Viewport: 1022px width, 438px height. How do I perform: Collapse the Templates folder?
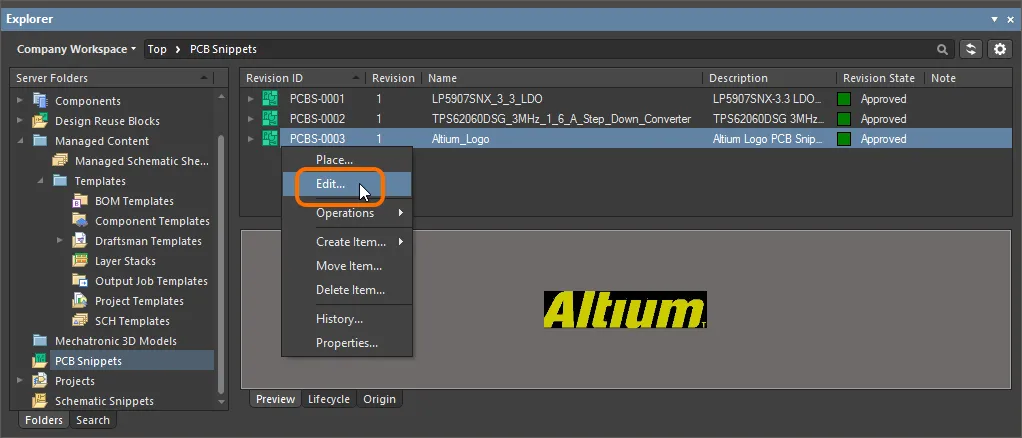tap(40, 181)
